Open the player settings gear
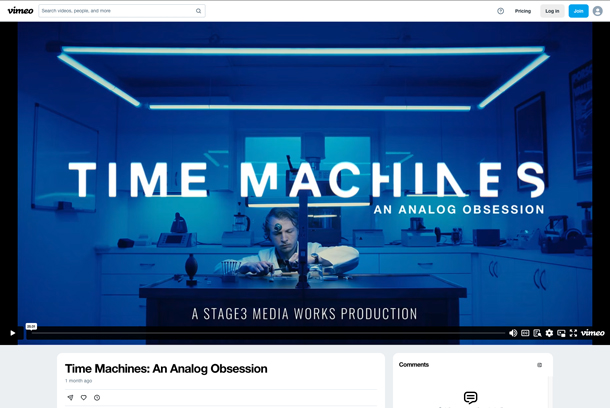Screen dimensions: 610x408 pyautogui.click(x=549, y=333)
